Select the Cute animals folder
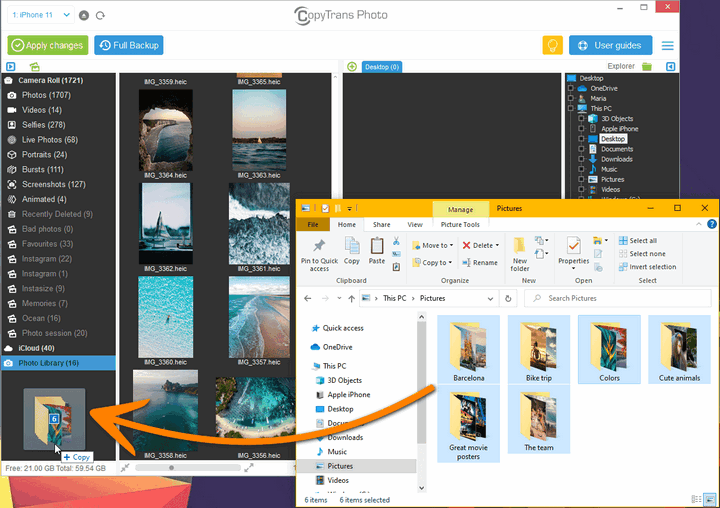The width and height of the screenshot is (720, 508). point(679,350)
